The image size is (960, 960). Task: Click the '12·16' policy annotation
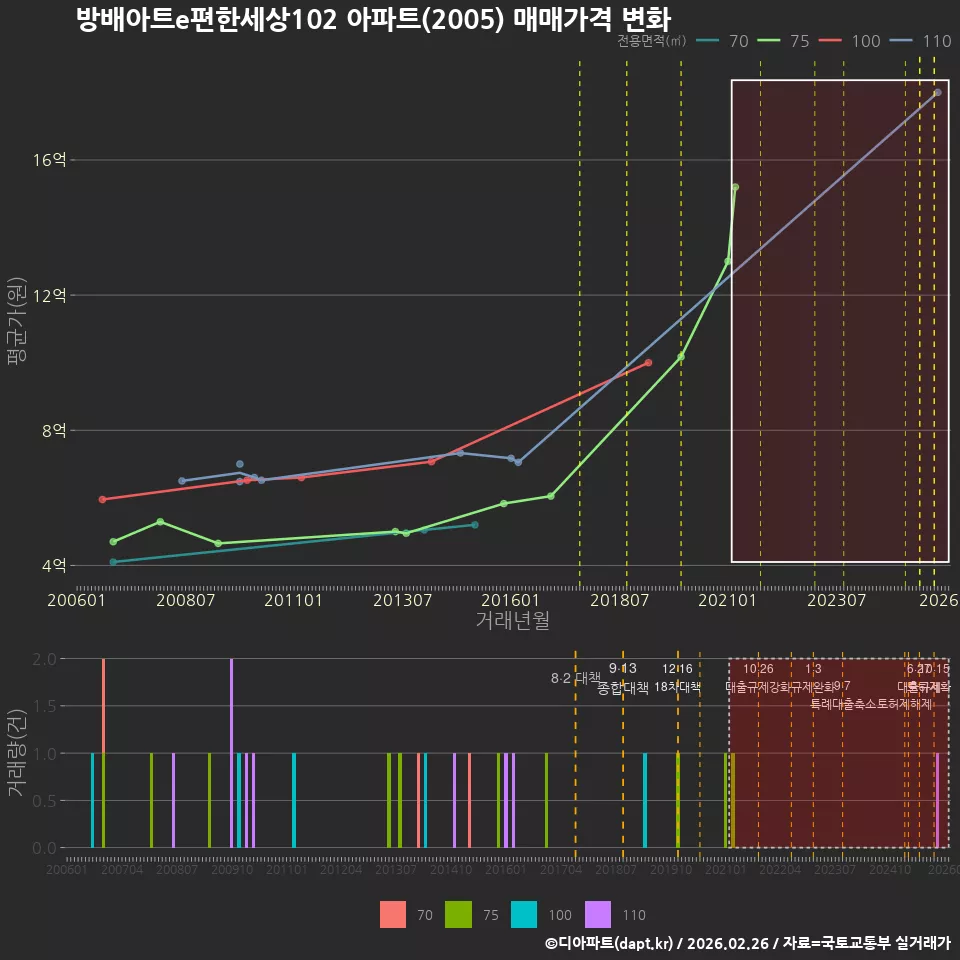point(677,669)
